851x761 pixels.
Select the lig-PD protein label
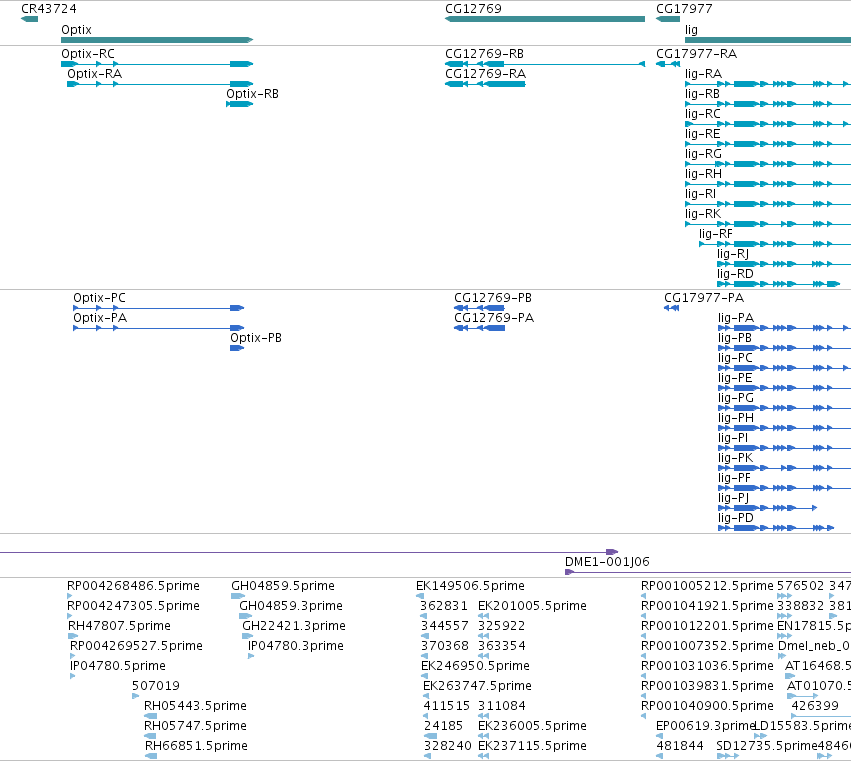[736, 518]
